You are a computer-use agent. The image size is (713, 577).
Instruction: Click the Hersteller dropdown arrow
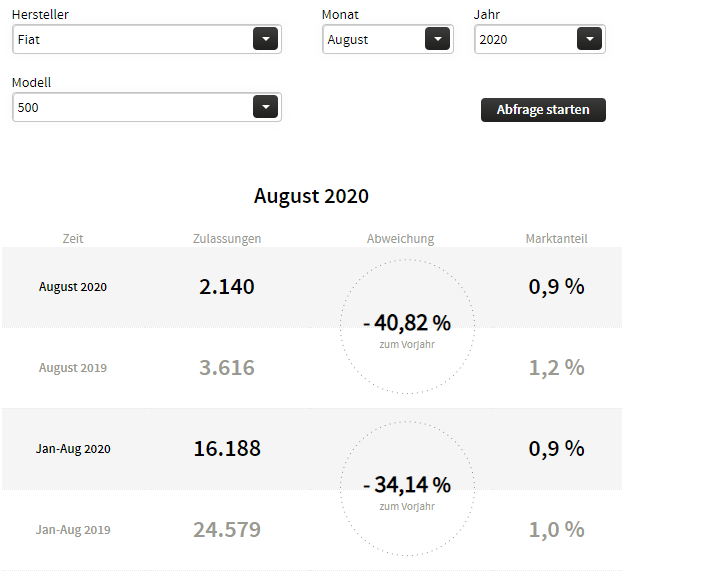(x=265, y=39)
